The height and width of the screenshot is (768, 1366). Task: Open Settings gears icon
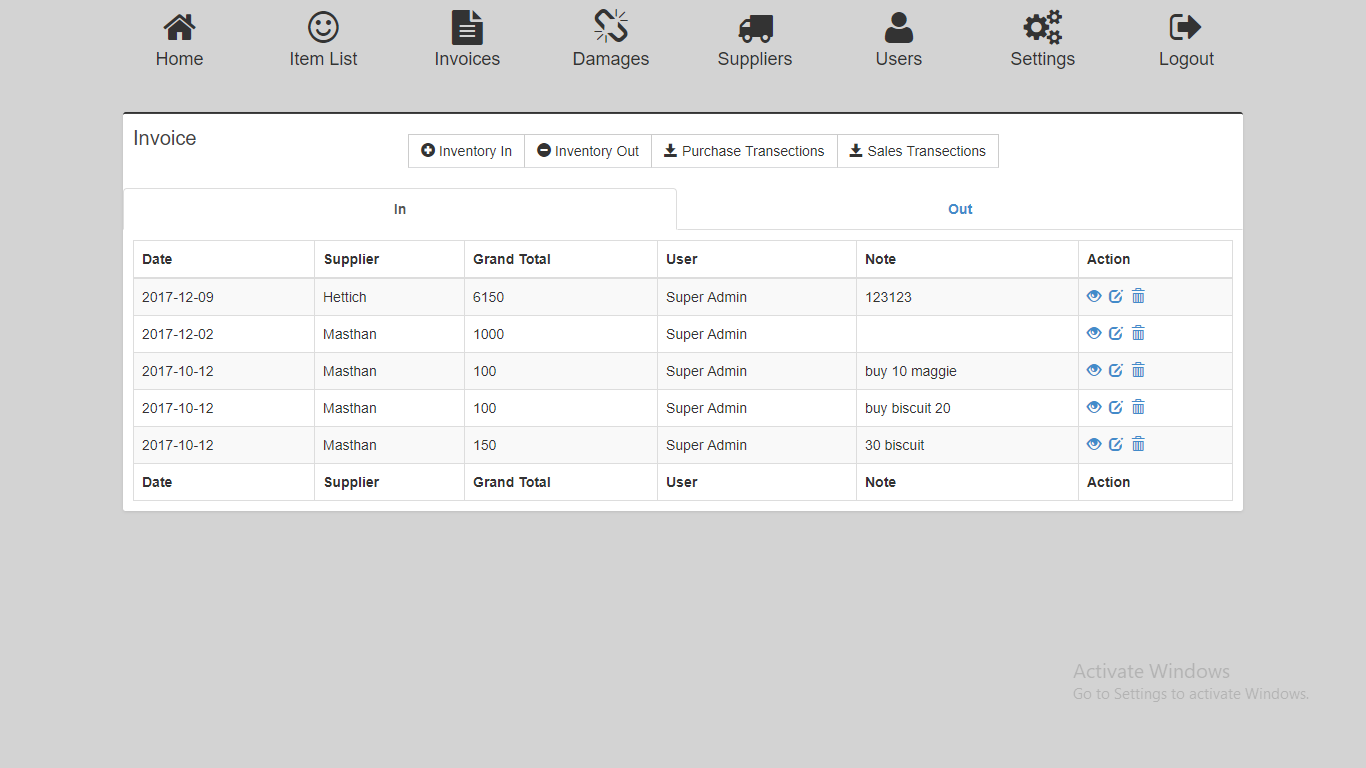(1042, 28)
